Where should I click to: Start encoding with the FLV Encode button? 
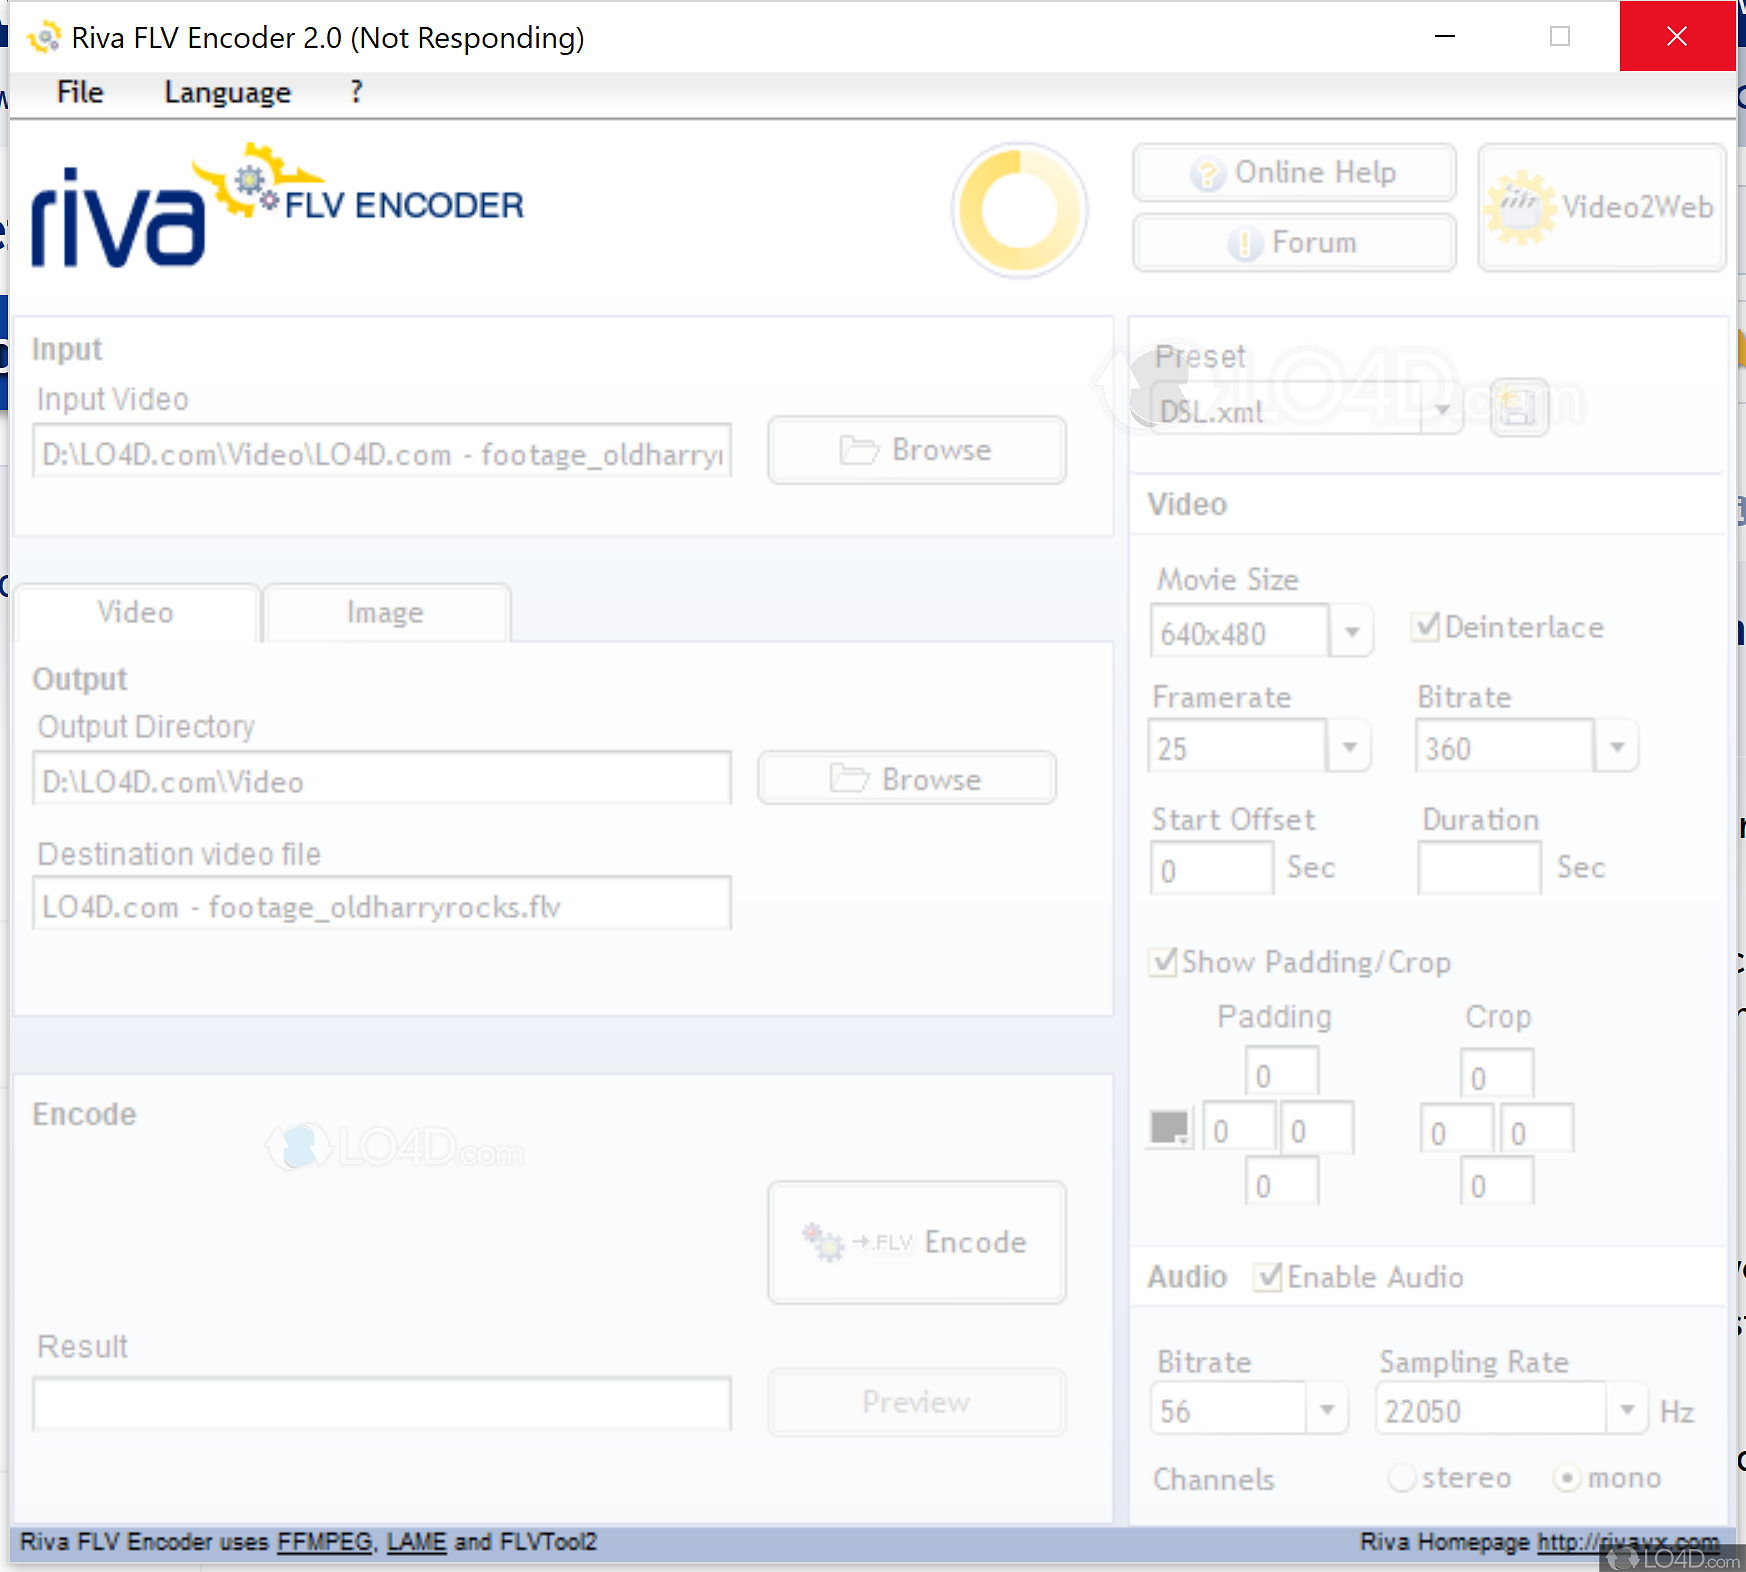[x=915, y=1242]
